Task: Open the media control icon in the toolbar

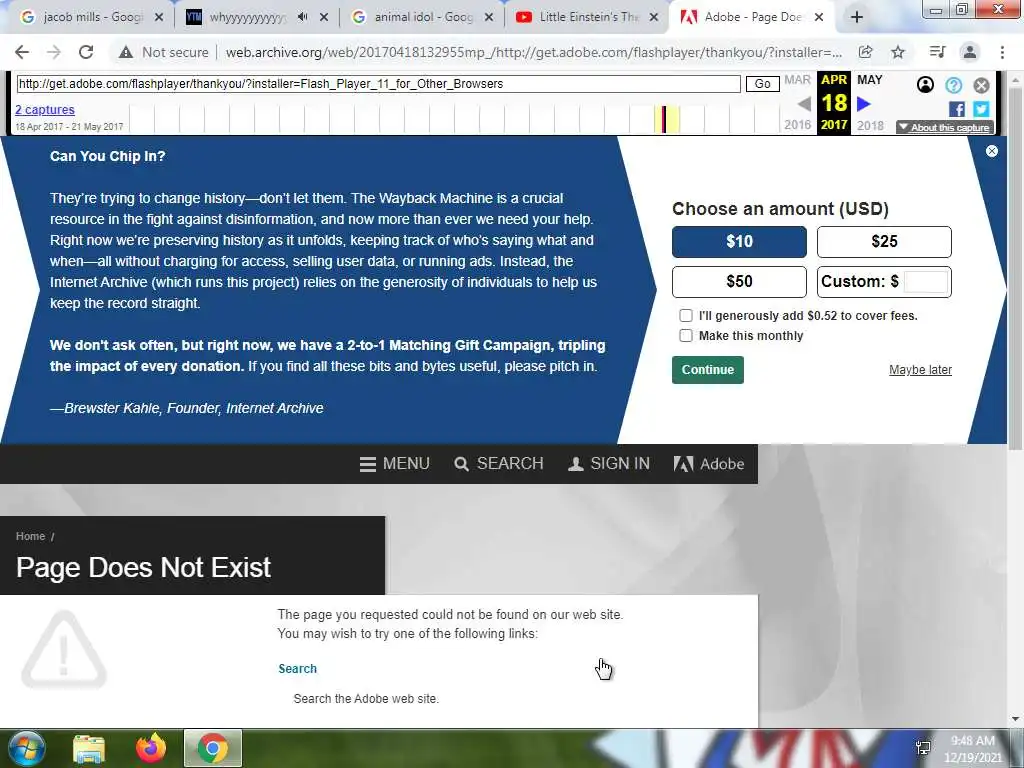Action: tap(937, 52)
